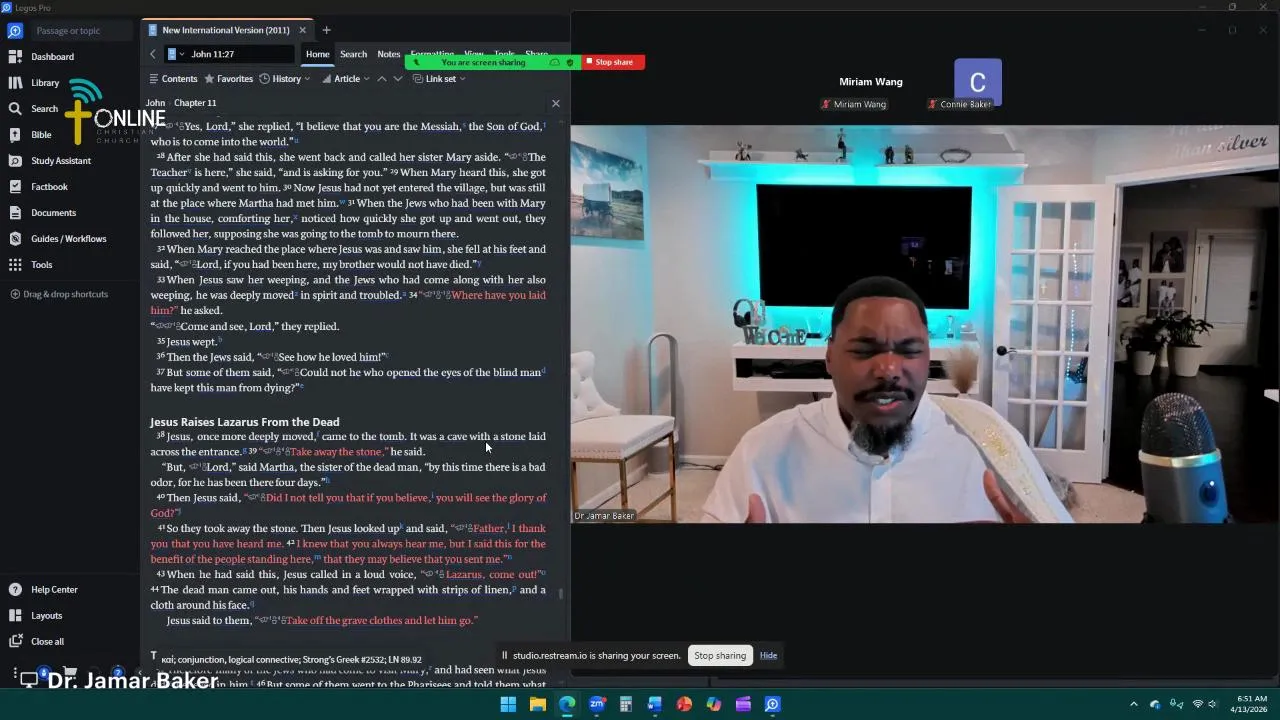Click the John breadcrumb
The image size is (1280, 720).
pyautogui.click(x=155, y=103)
